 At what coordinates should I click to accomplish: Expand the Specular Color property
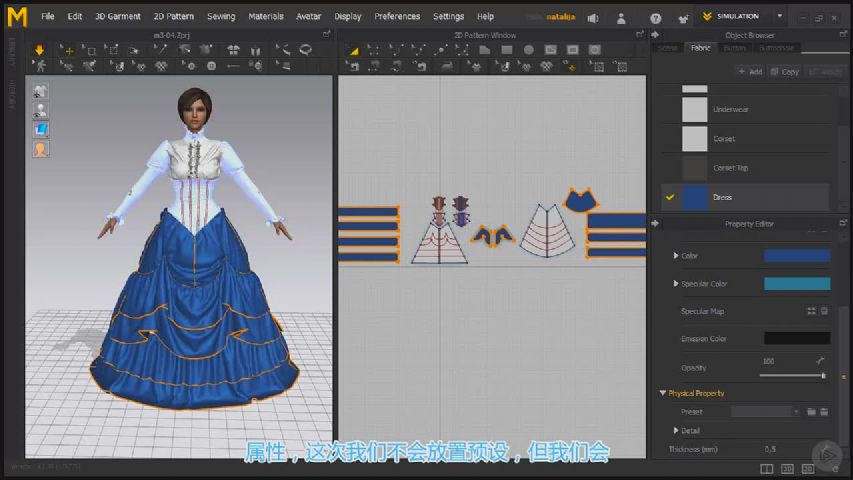[676, 284]
